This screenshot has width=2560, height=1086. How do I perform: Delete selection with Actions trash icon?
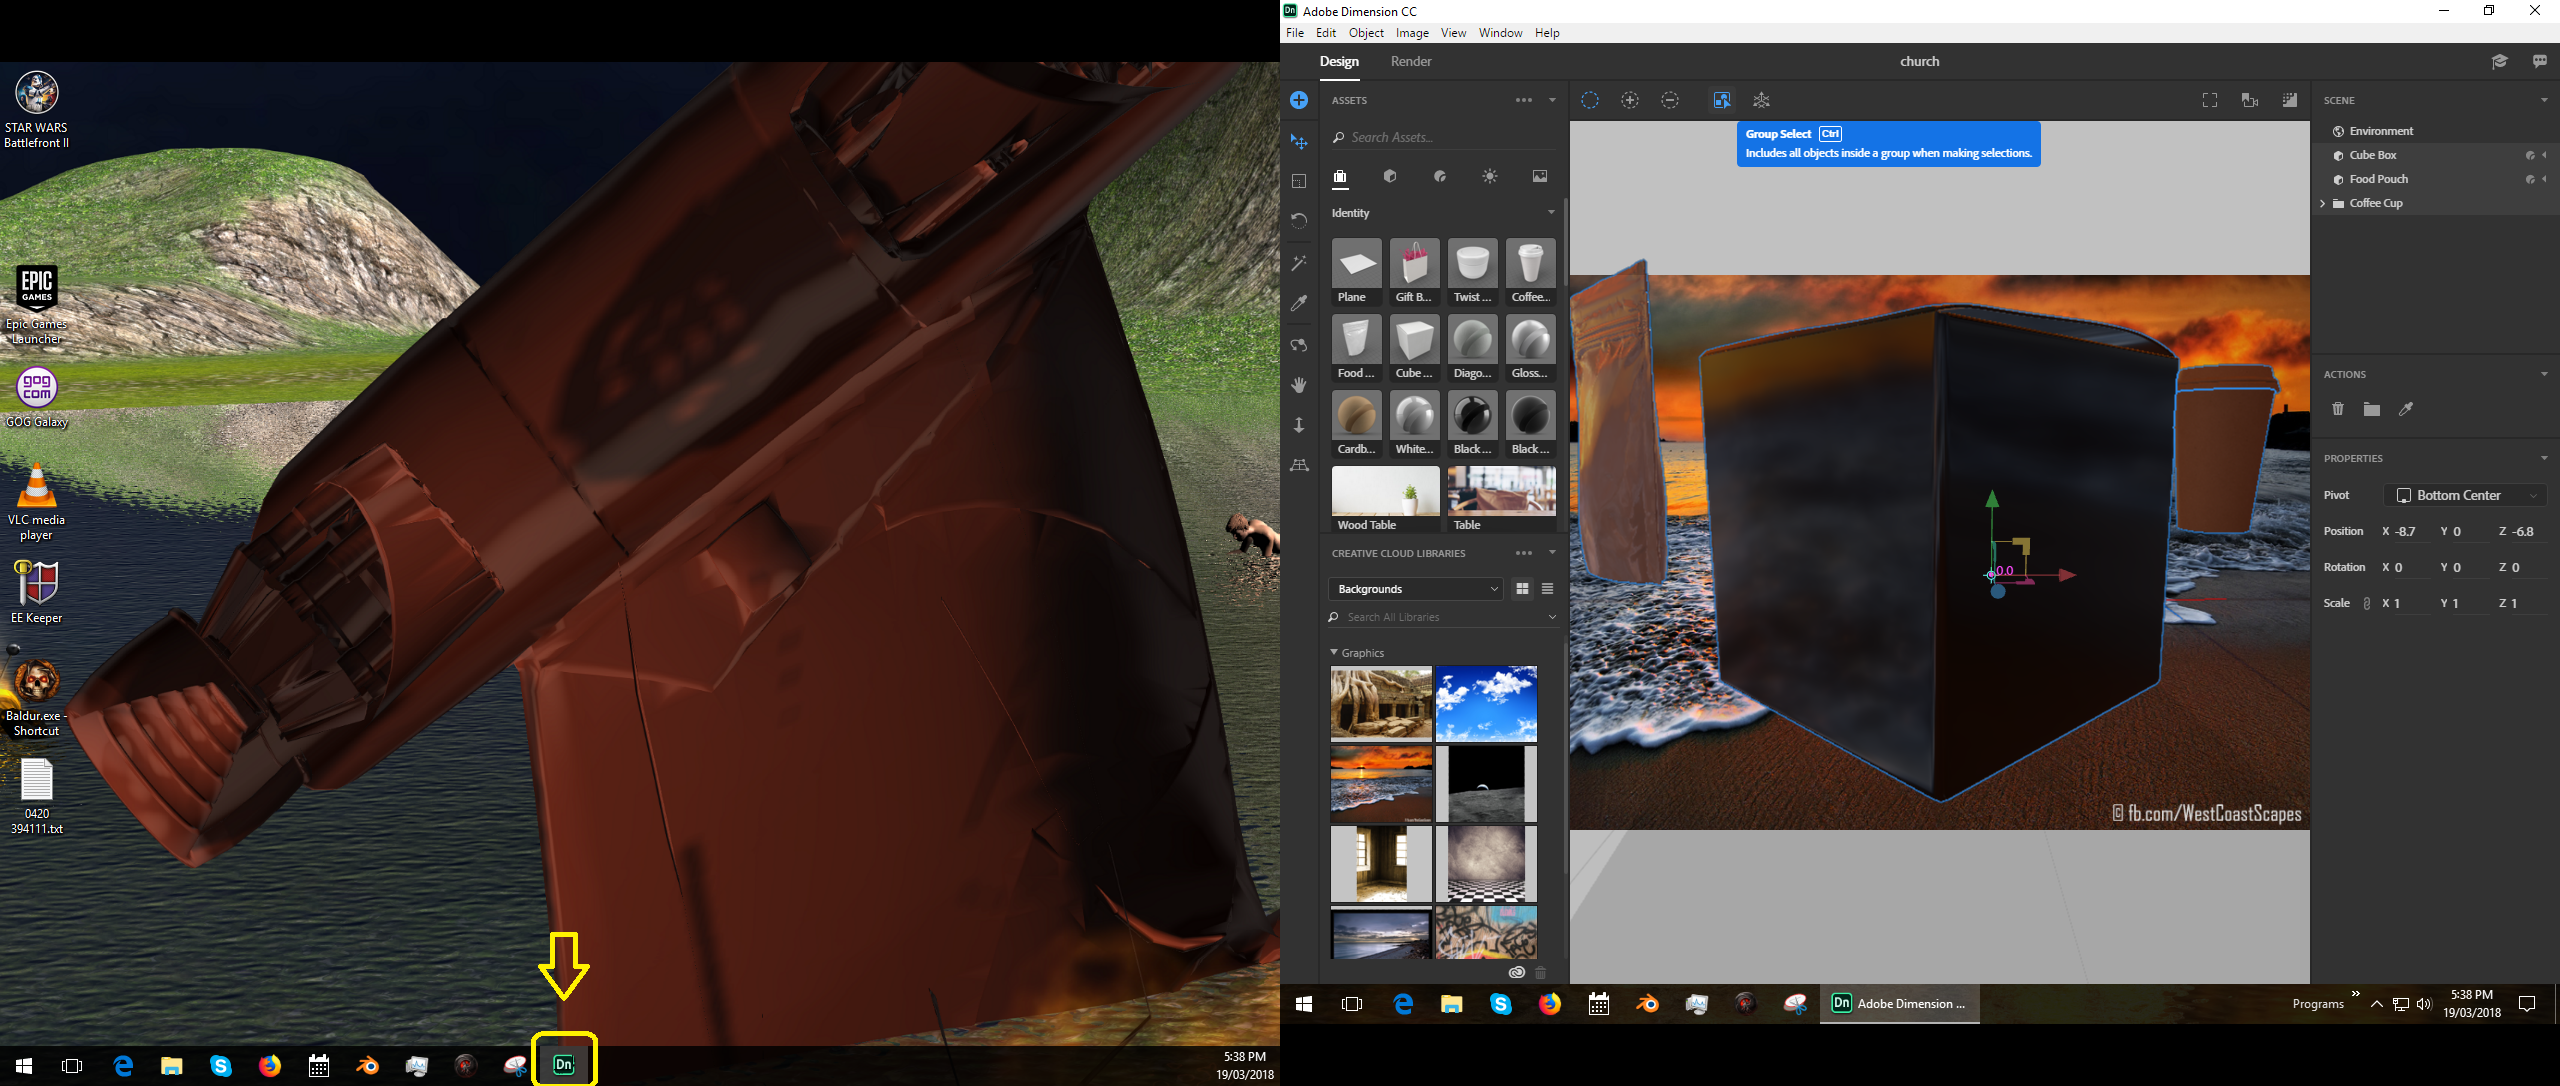coord(2338,409)
